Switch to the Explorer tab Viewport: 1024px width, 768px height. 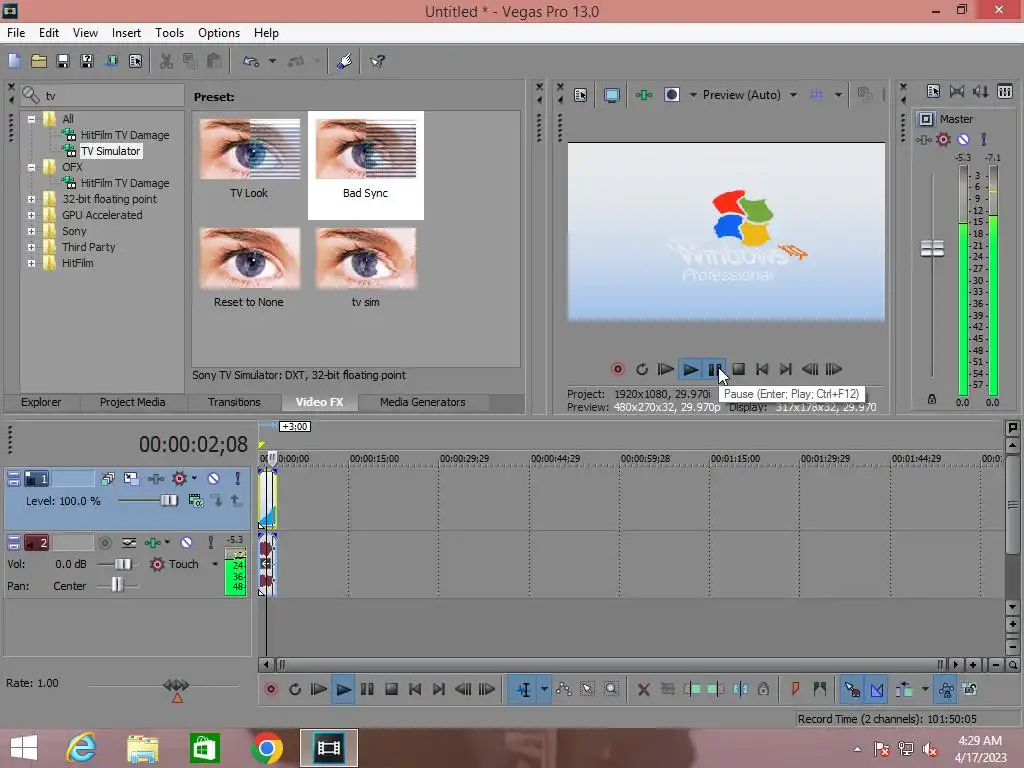[40, 402]
